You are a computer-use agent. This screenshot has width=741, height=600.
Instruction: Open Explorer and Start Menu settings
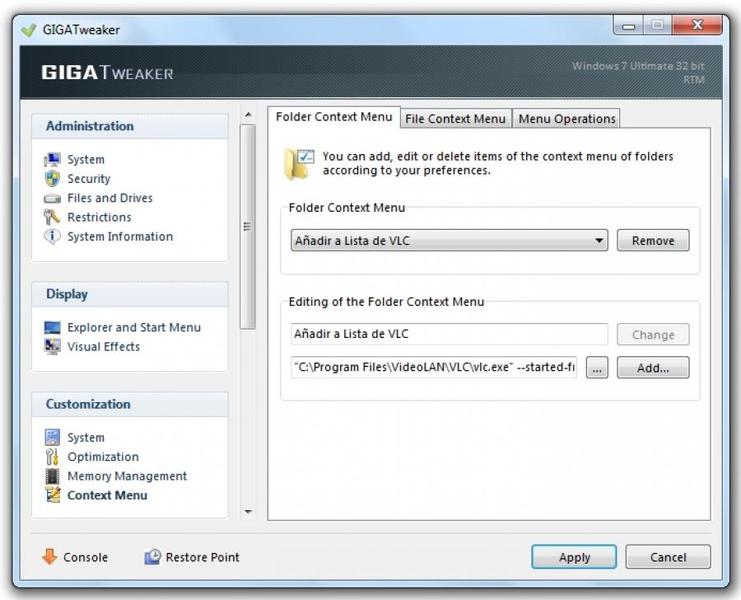tap(134, 327)
